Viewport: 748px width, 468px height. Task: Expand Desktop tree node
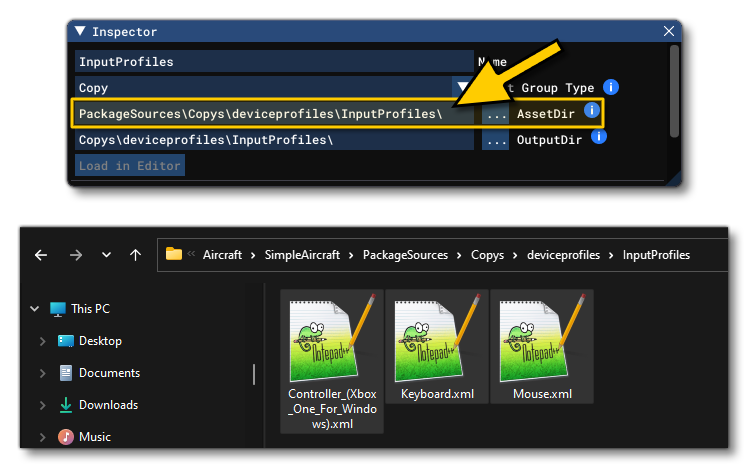pyautogui.click(x=42, y=341)
